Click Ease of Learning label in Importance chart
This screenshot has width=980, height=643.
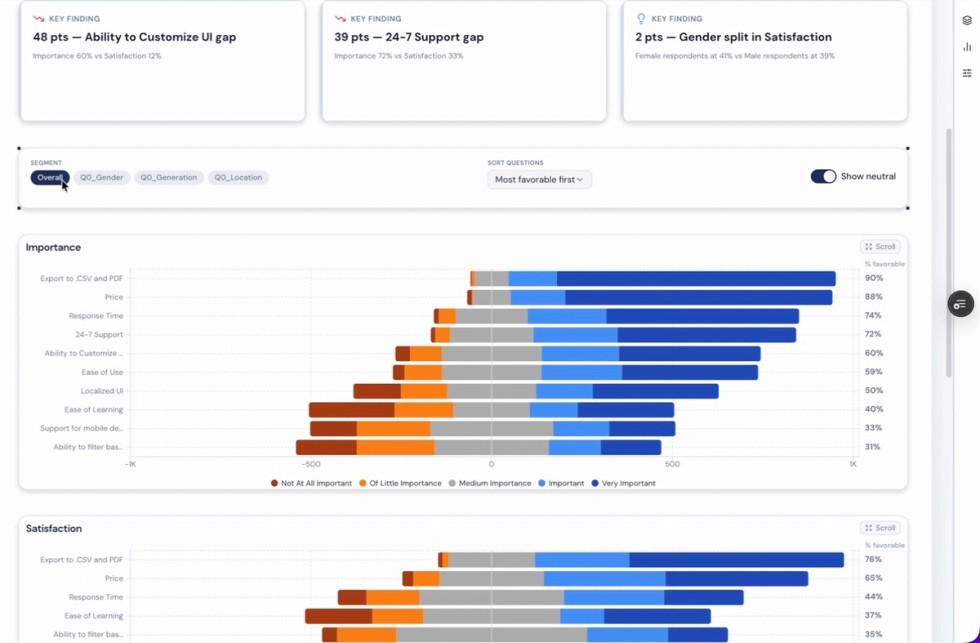94,410
